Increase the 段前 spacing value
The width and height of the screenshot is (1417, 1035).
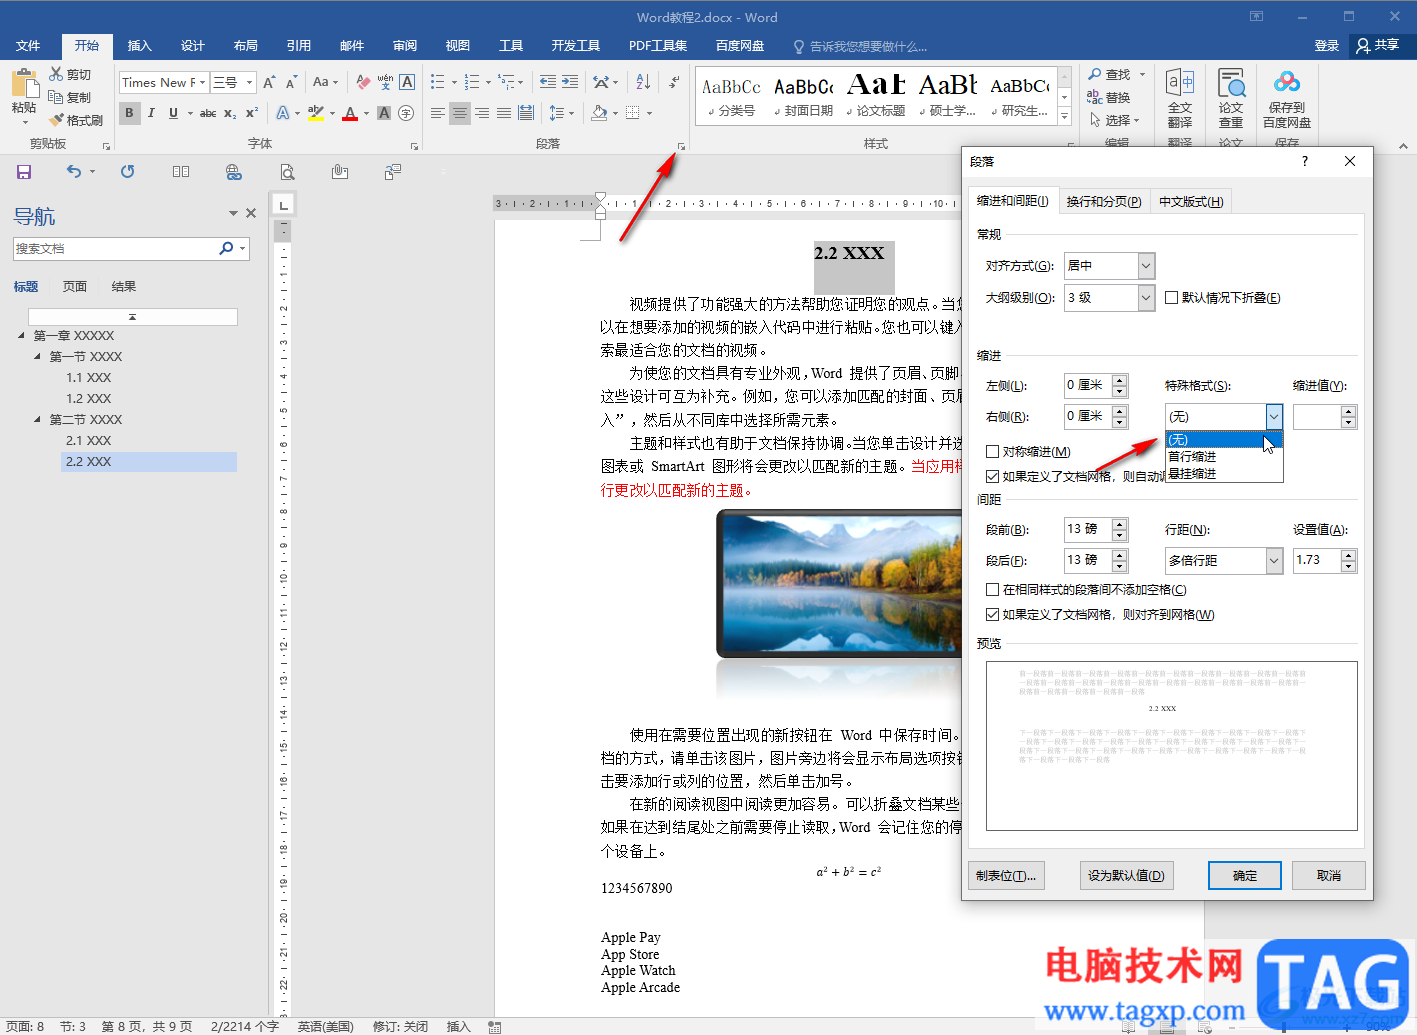(x=1120, y=523)
